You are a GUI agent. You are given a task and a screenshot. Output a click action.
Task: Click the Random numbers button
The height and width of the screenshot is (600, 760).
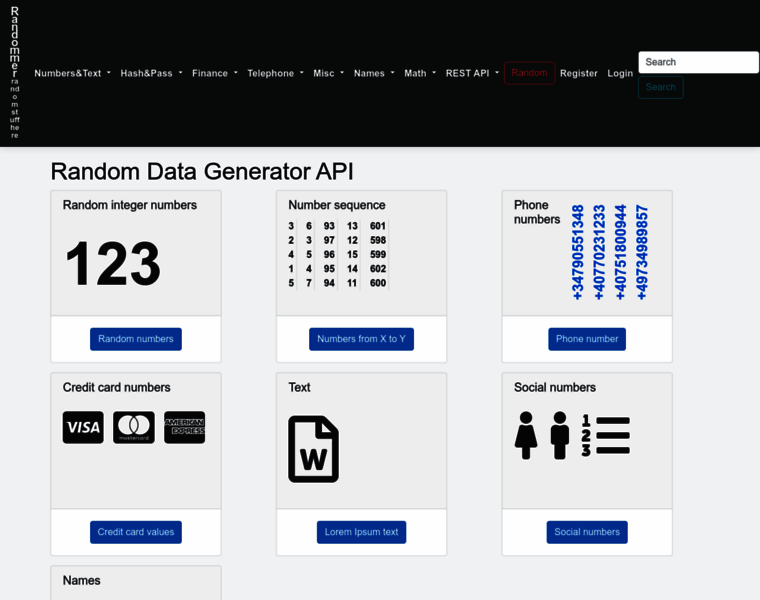[x=136, y=339]
